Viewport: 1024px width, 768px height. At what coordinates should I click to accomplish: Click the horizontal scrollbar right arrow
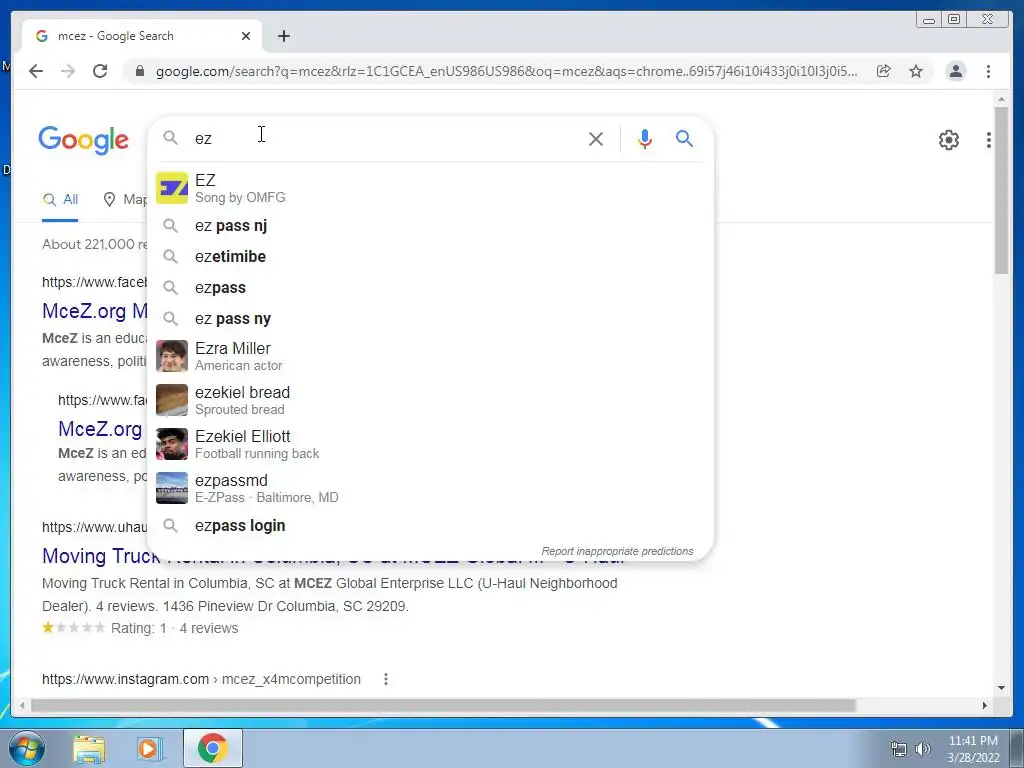[x=985, y=705]
